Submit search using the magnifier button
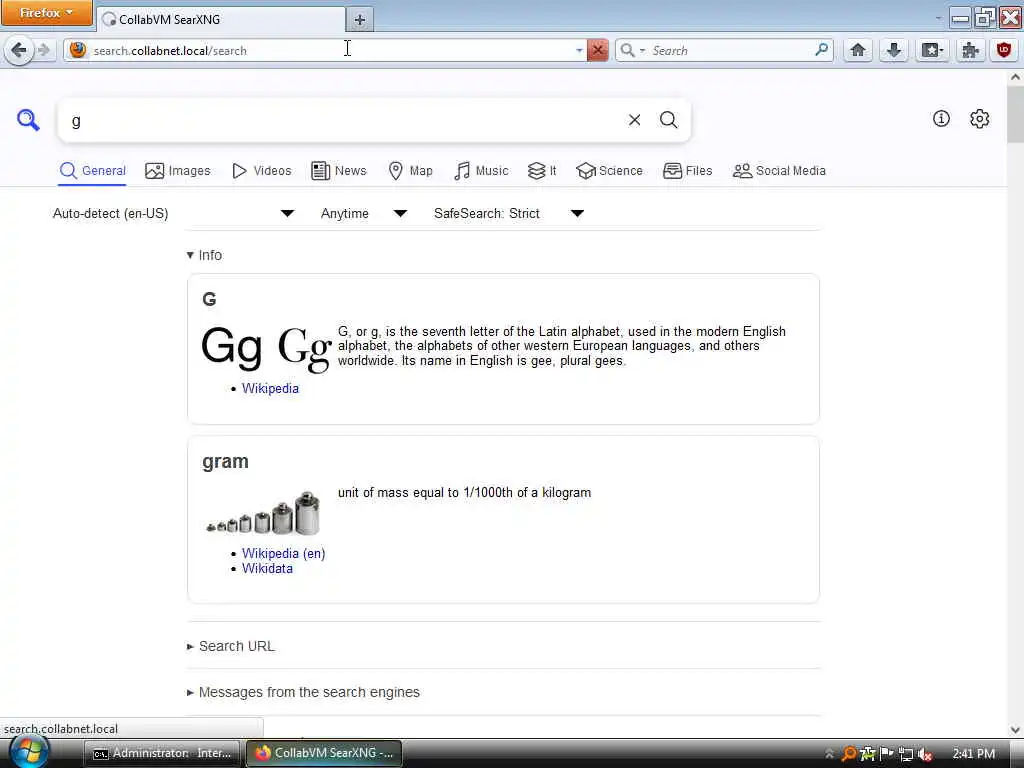The width and height of the screenshot is (1024, 768). pos(668,120)
